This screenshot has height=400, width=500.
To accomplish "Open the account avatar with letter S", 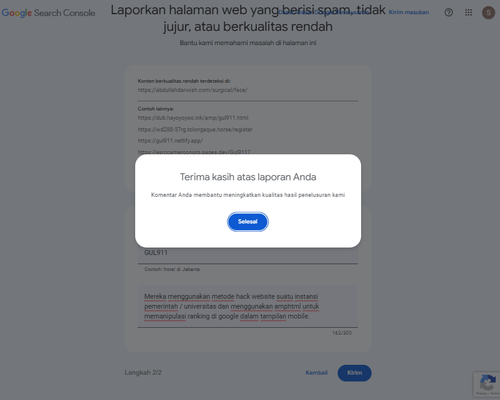I will 488,13.
